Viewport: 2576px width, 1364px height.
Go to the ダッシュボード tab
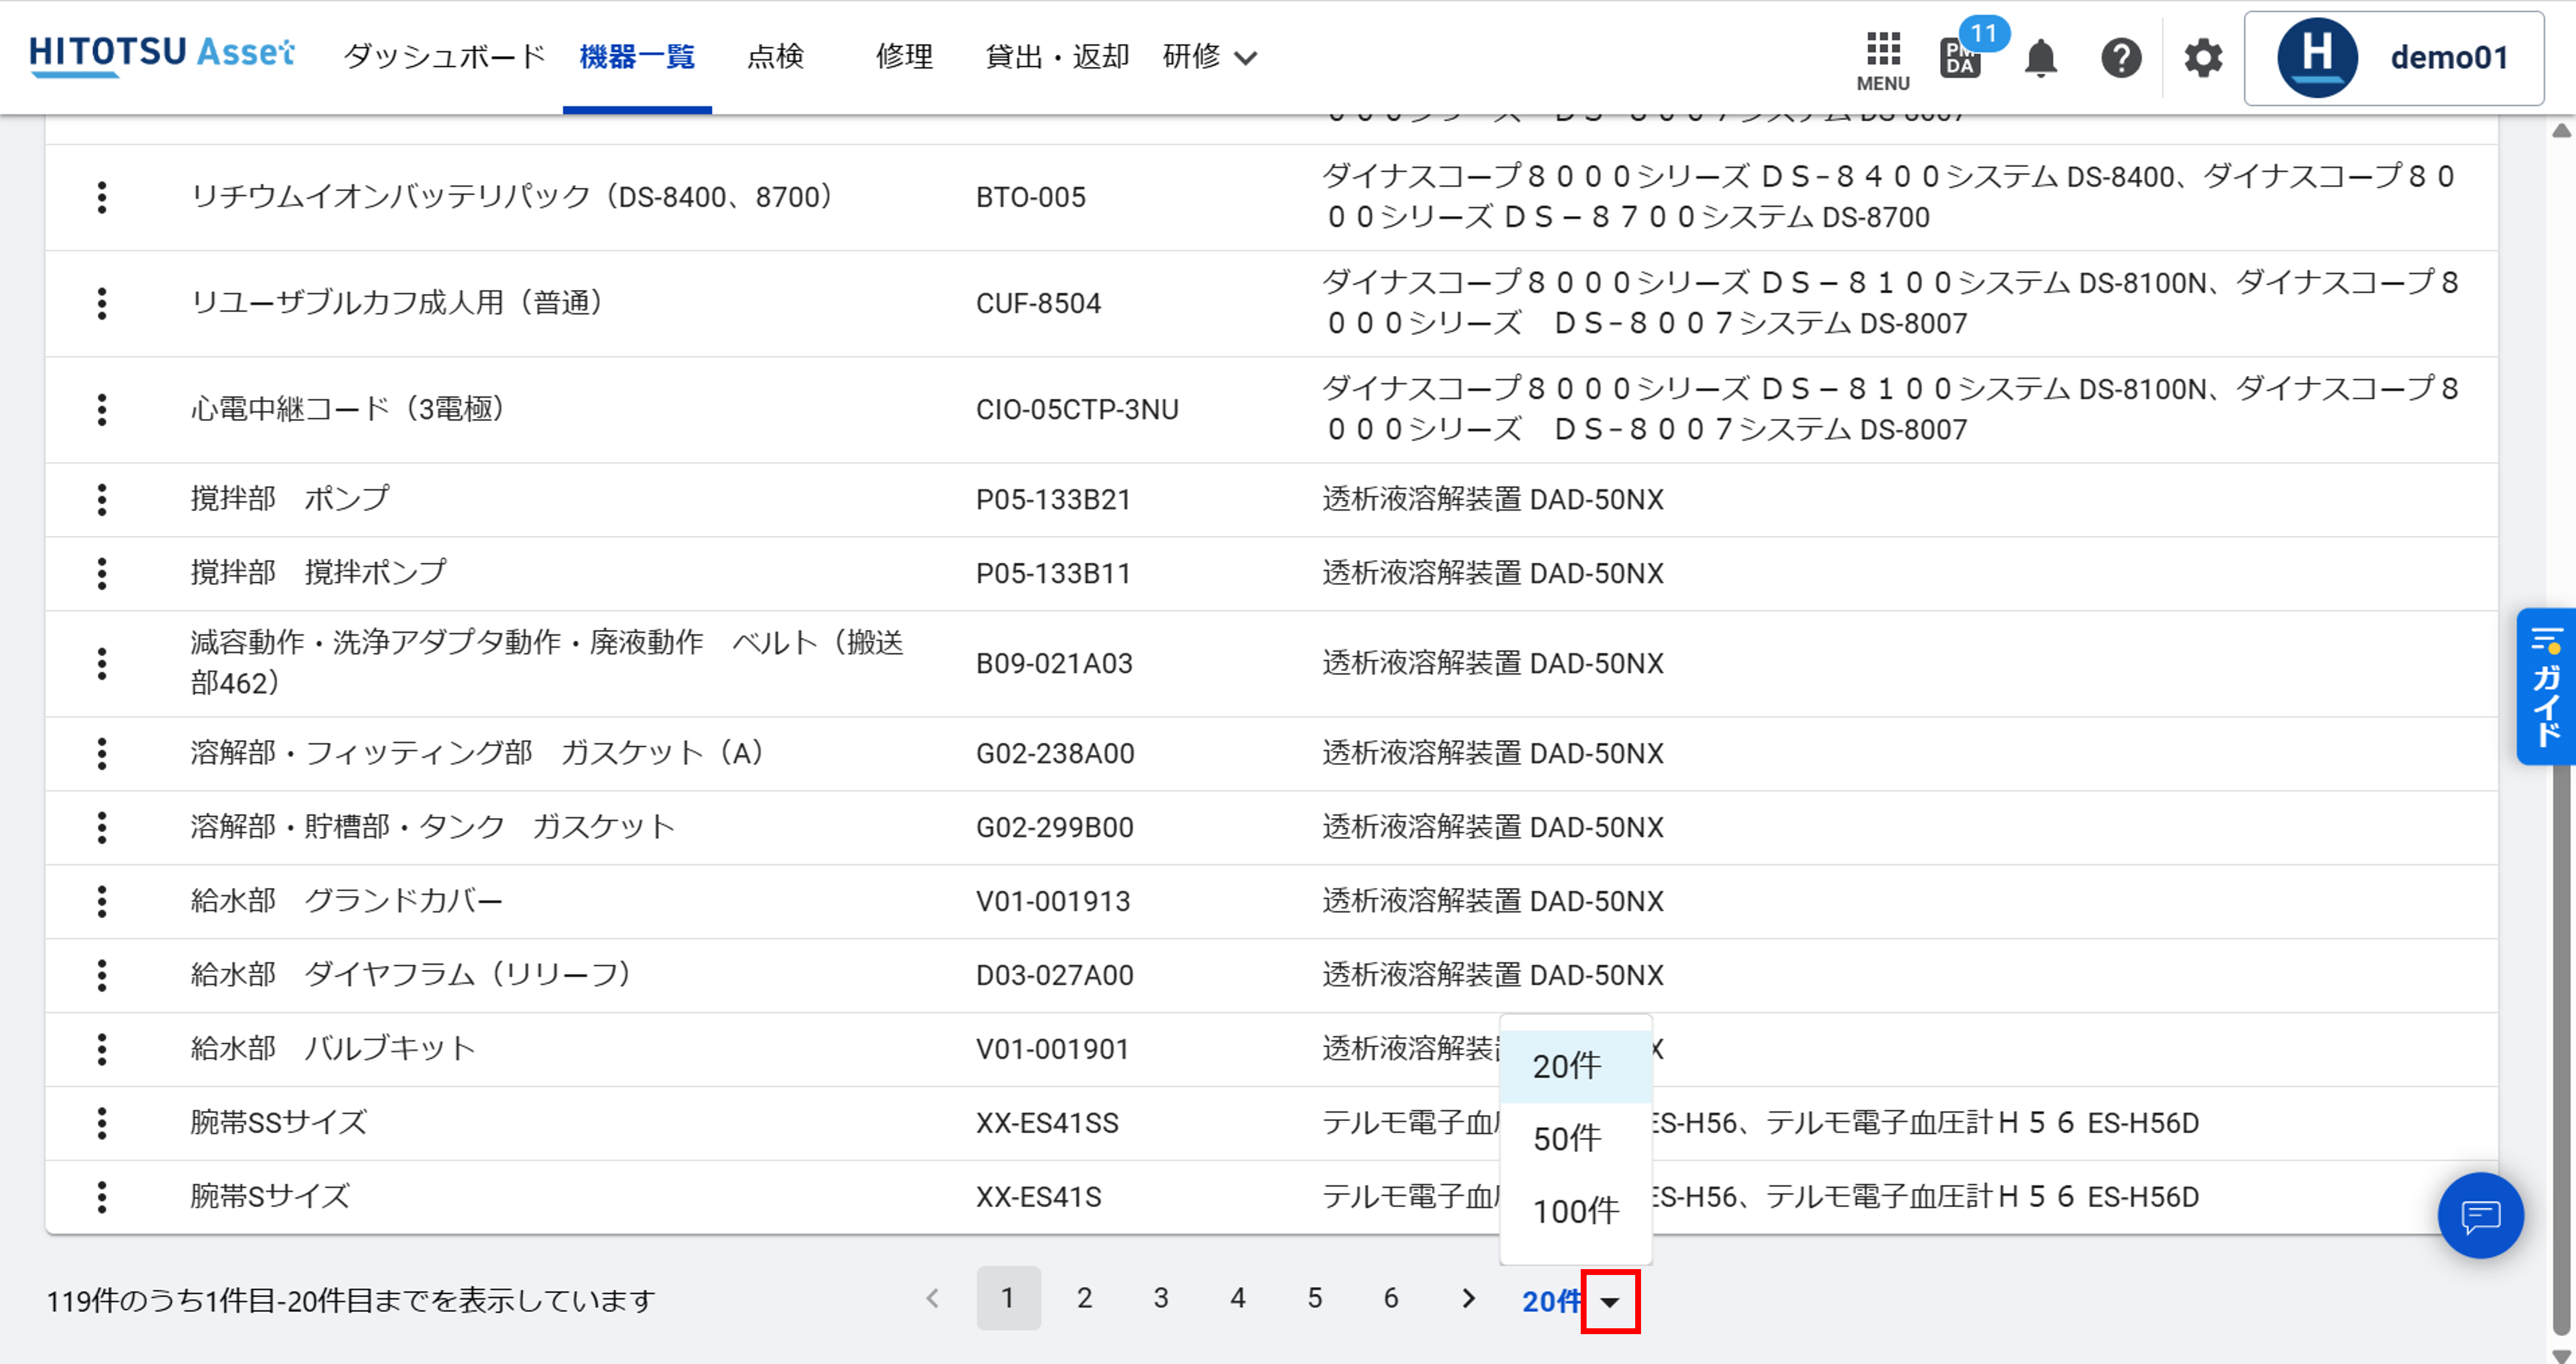[x=444, y=56]
